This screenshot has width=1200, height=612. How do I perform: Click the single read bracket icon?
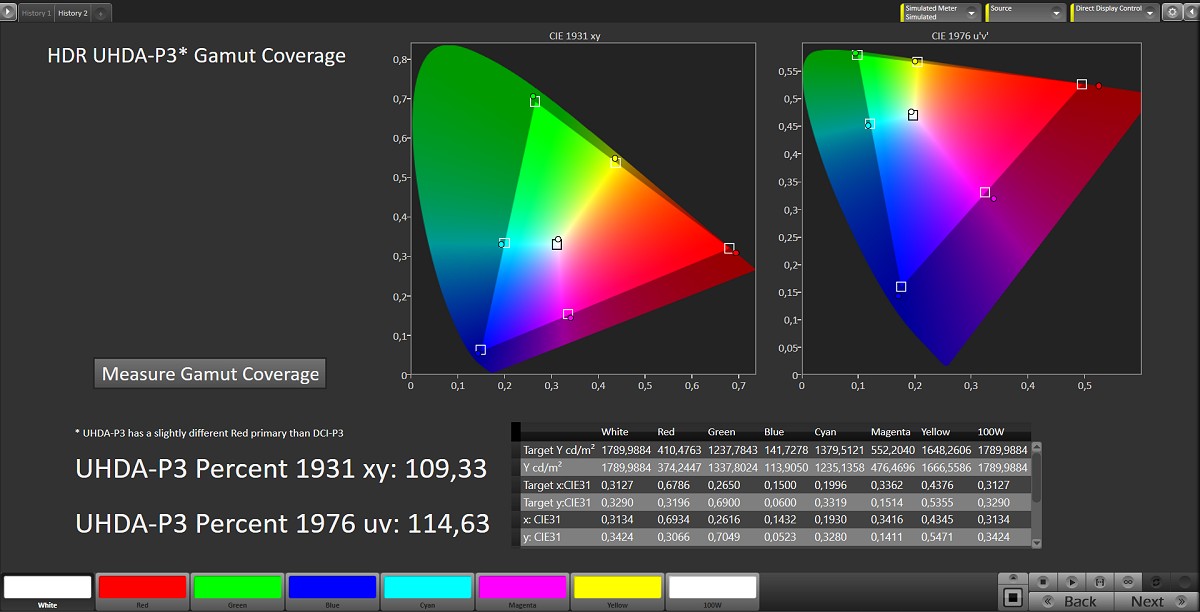[x=1098, y=580]
